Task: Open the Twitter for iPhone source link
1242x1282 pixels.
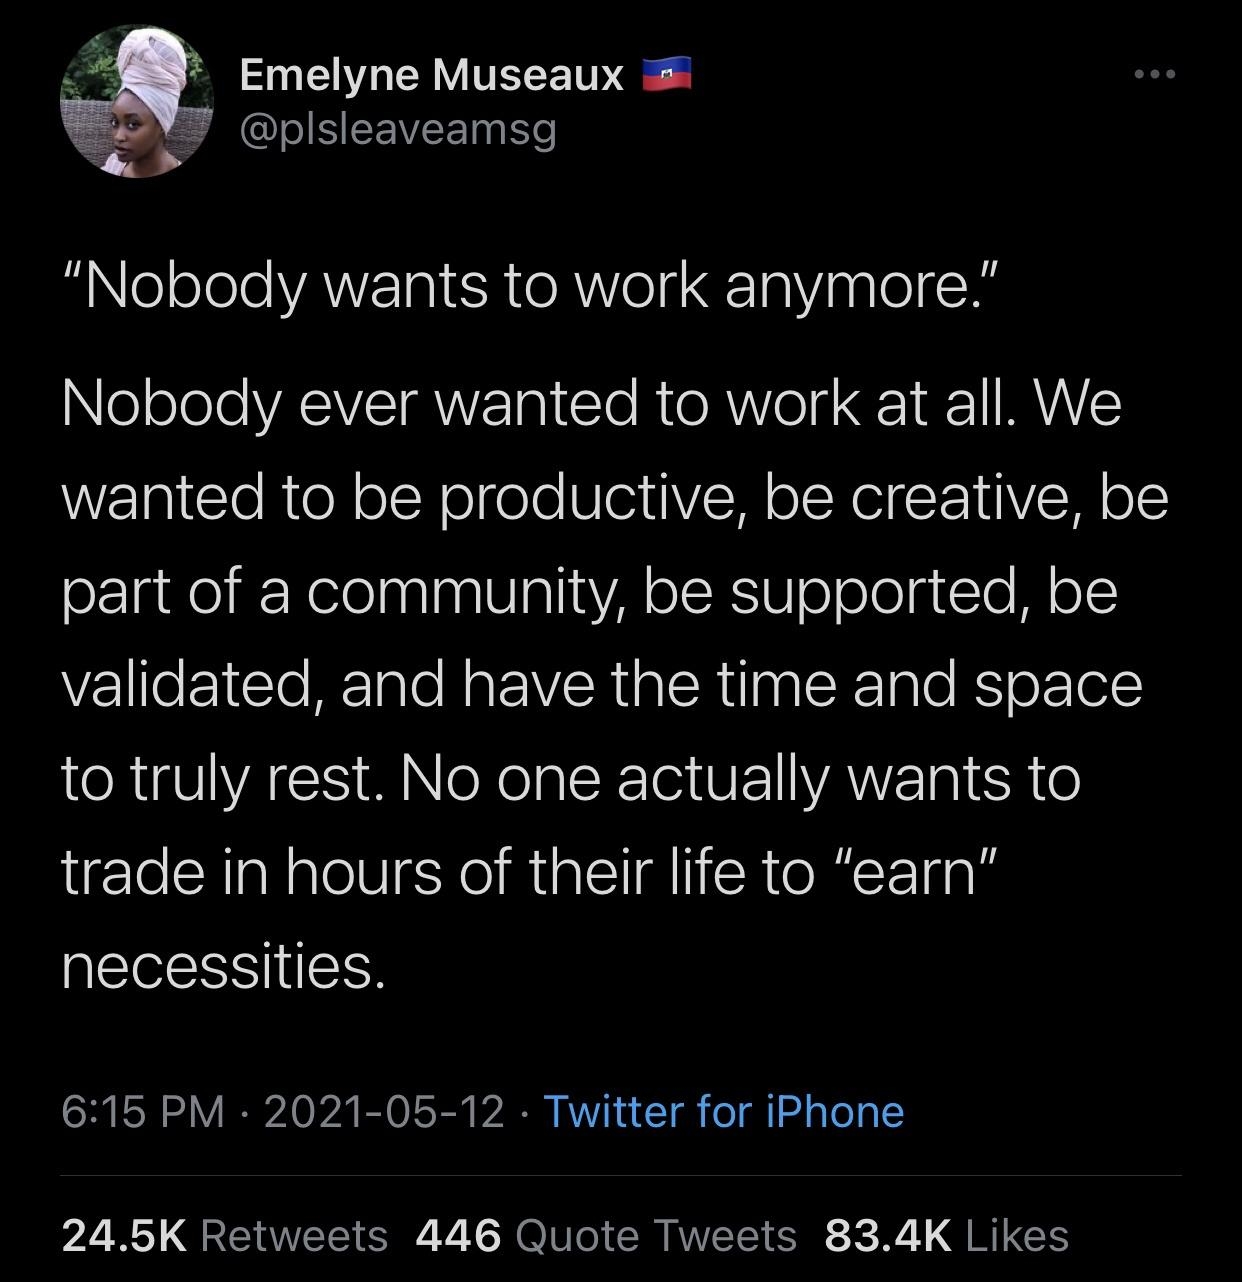Action: [723, 1111]
